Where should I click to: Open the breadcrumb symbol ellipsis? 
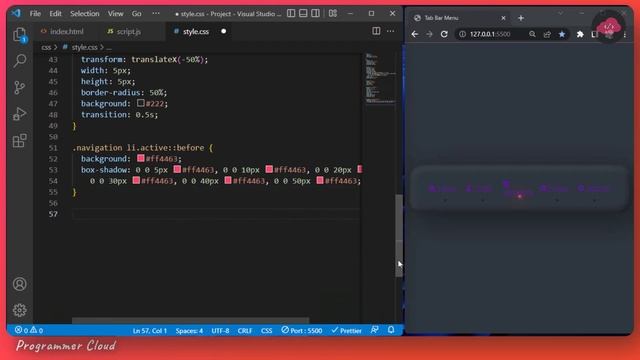pyautogui.click(x=109, y=48)
